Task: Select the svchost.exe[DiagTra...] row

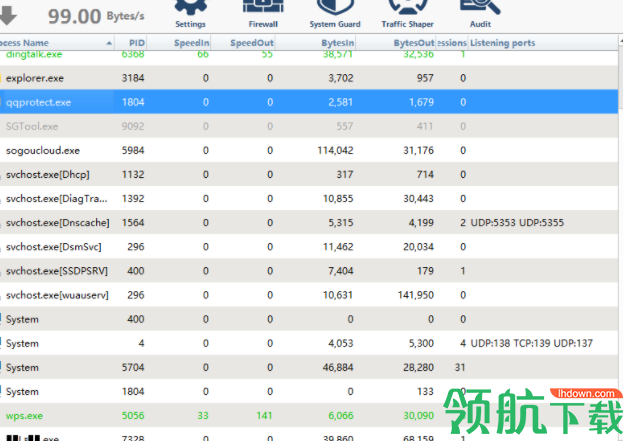Action: [309, 199]
